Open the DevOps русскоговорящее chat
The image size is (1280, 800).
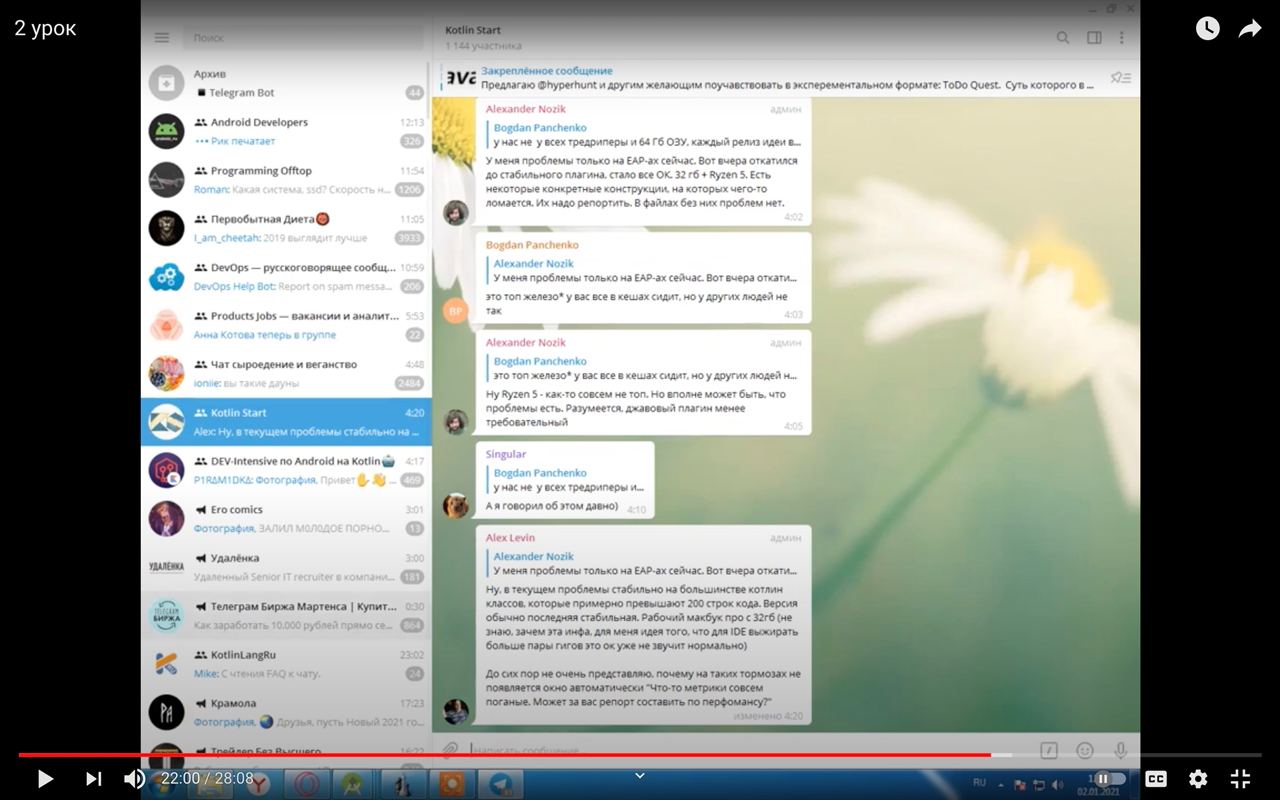pyautogui.click(x=287, y=276)
